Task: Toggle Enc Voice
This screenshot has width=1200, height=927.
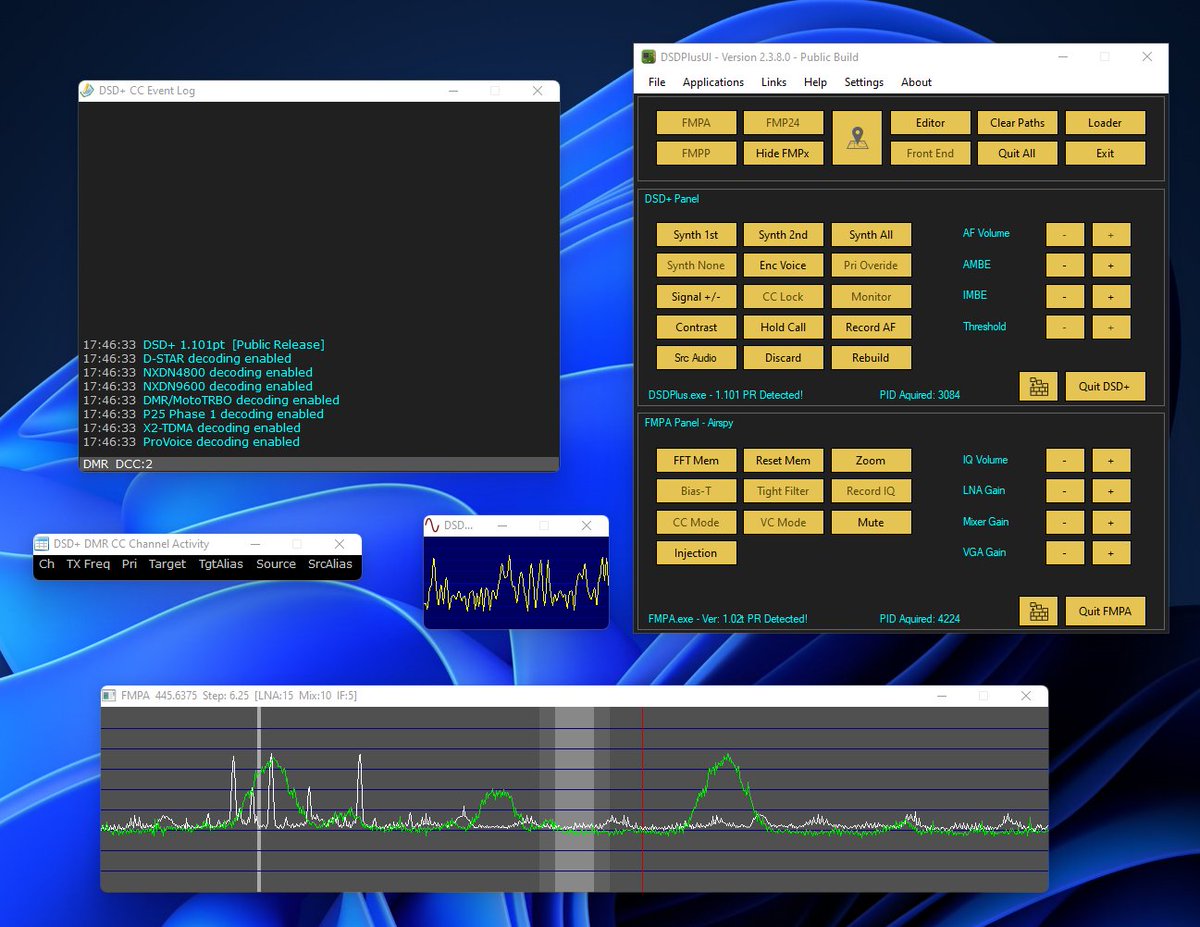Action: pyautogui.click(x=783, y=265)
